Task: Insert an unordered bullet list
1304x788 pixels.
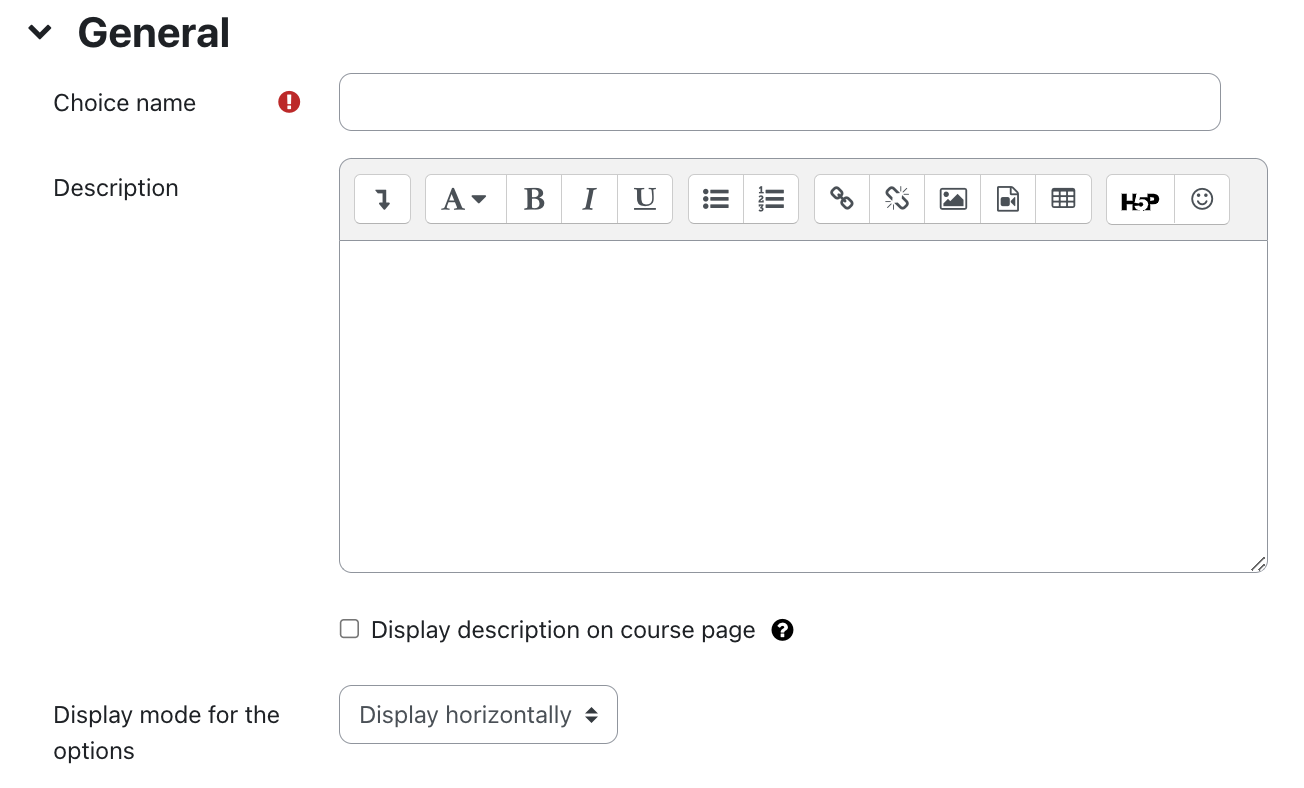Action: [x=715, y=199]
